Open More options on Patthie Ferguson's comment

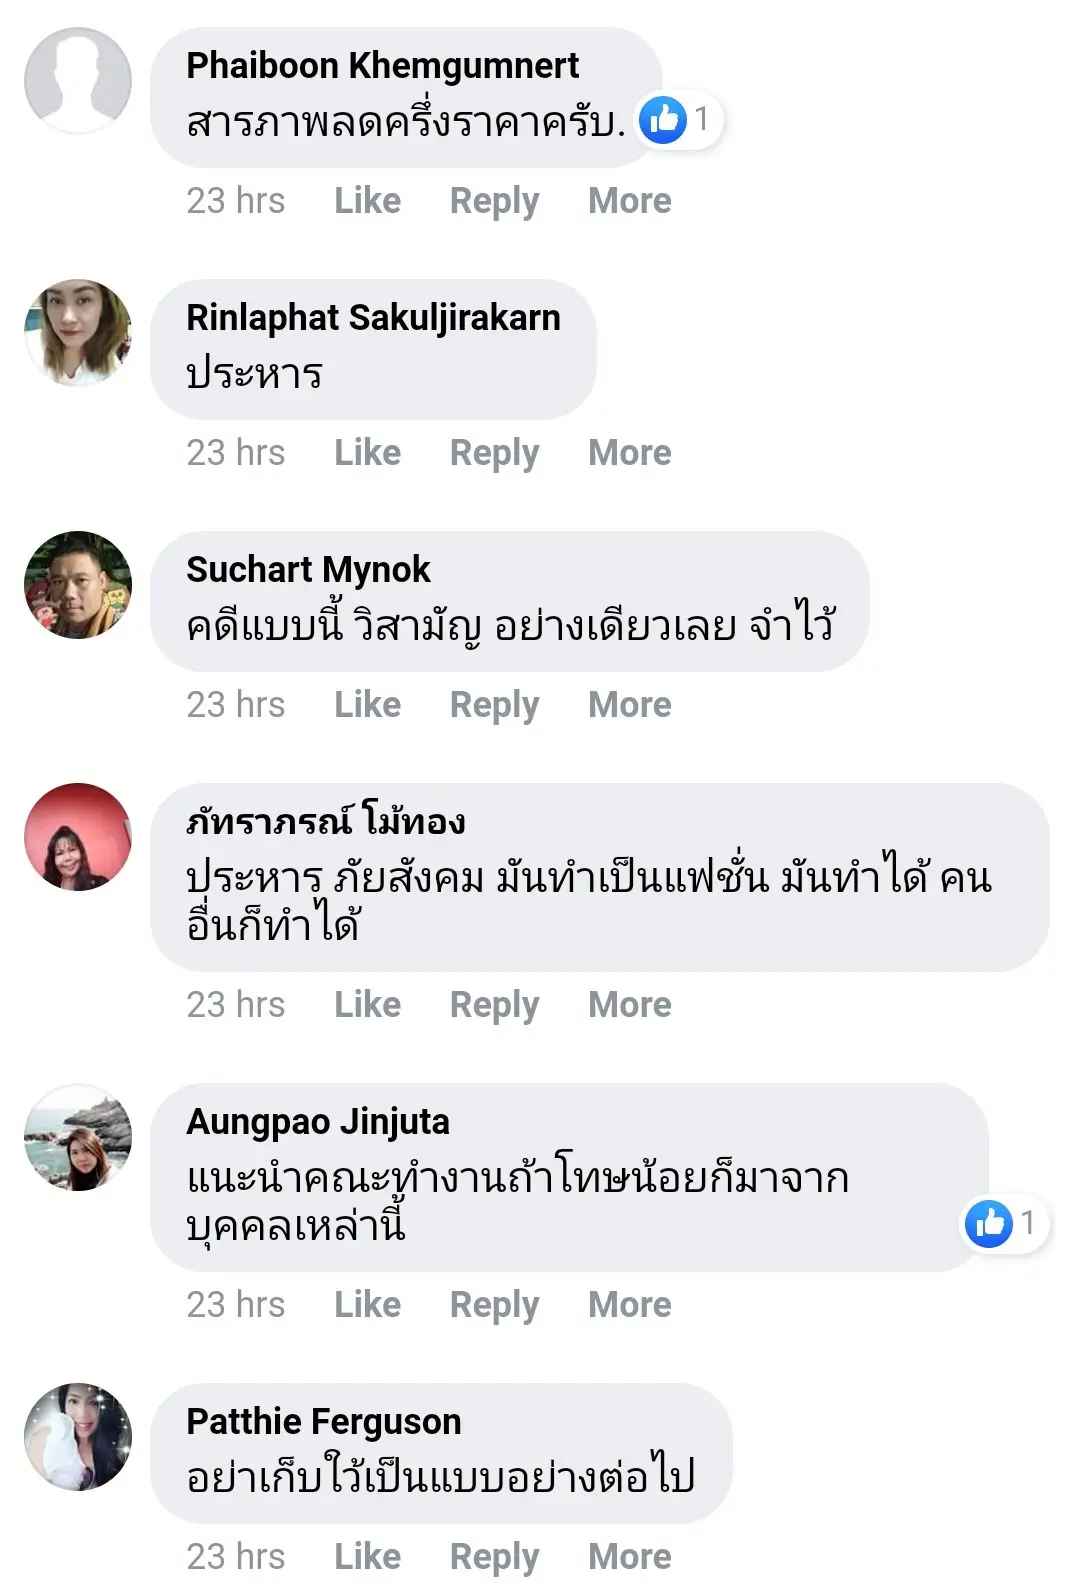[629, 1557]
